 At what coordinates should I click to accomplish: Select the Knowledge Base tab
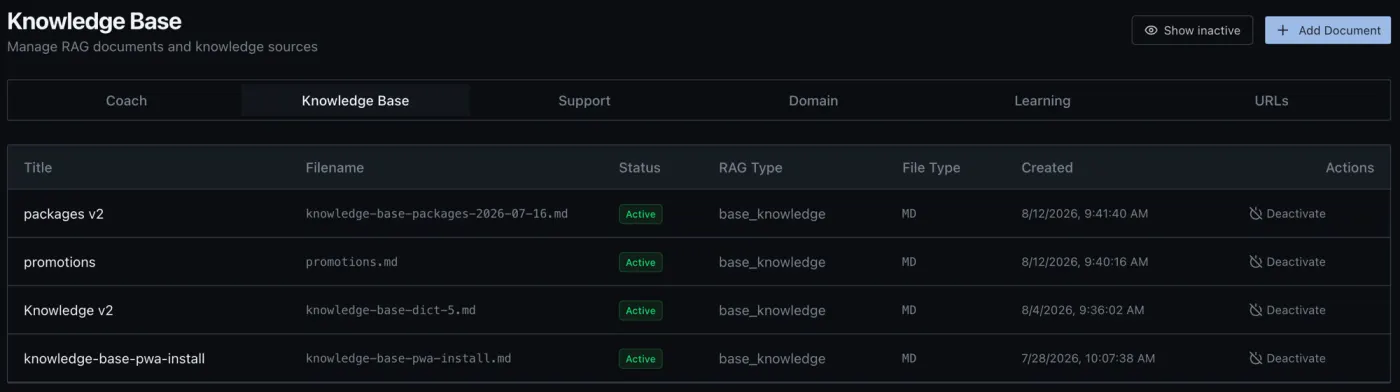click(355, 100)
